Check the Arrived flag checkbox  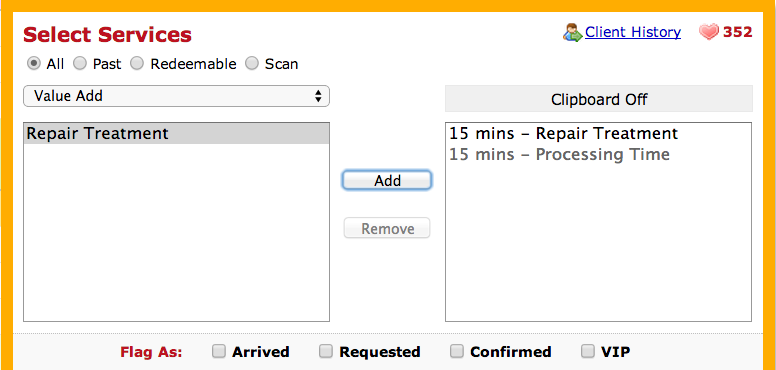point(218,351)
